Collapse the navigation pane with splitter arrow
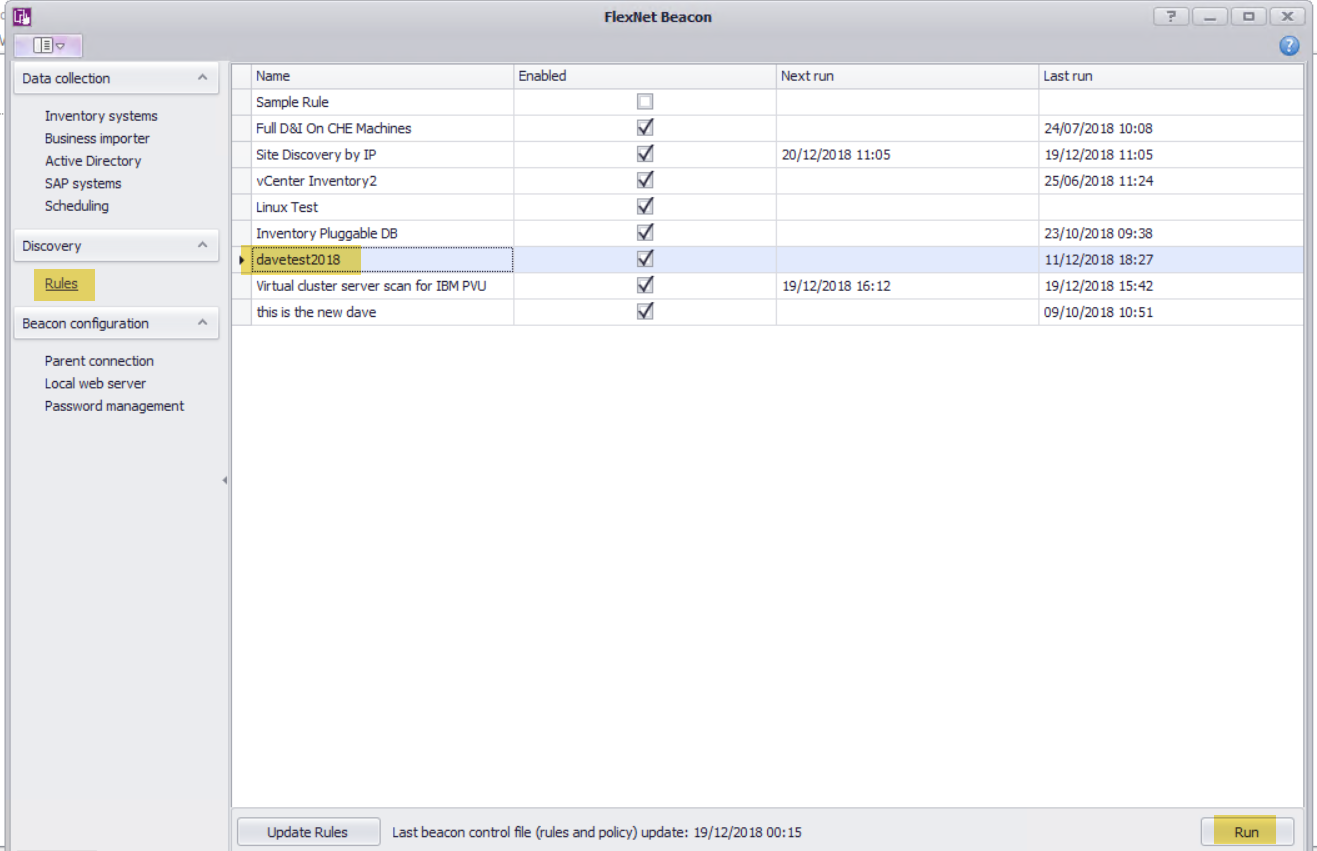The image size is (1317, 851). (224, 481)
